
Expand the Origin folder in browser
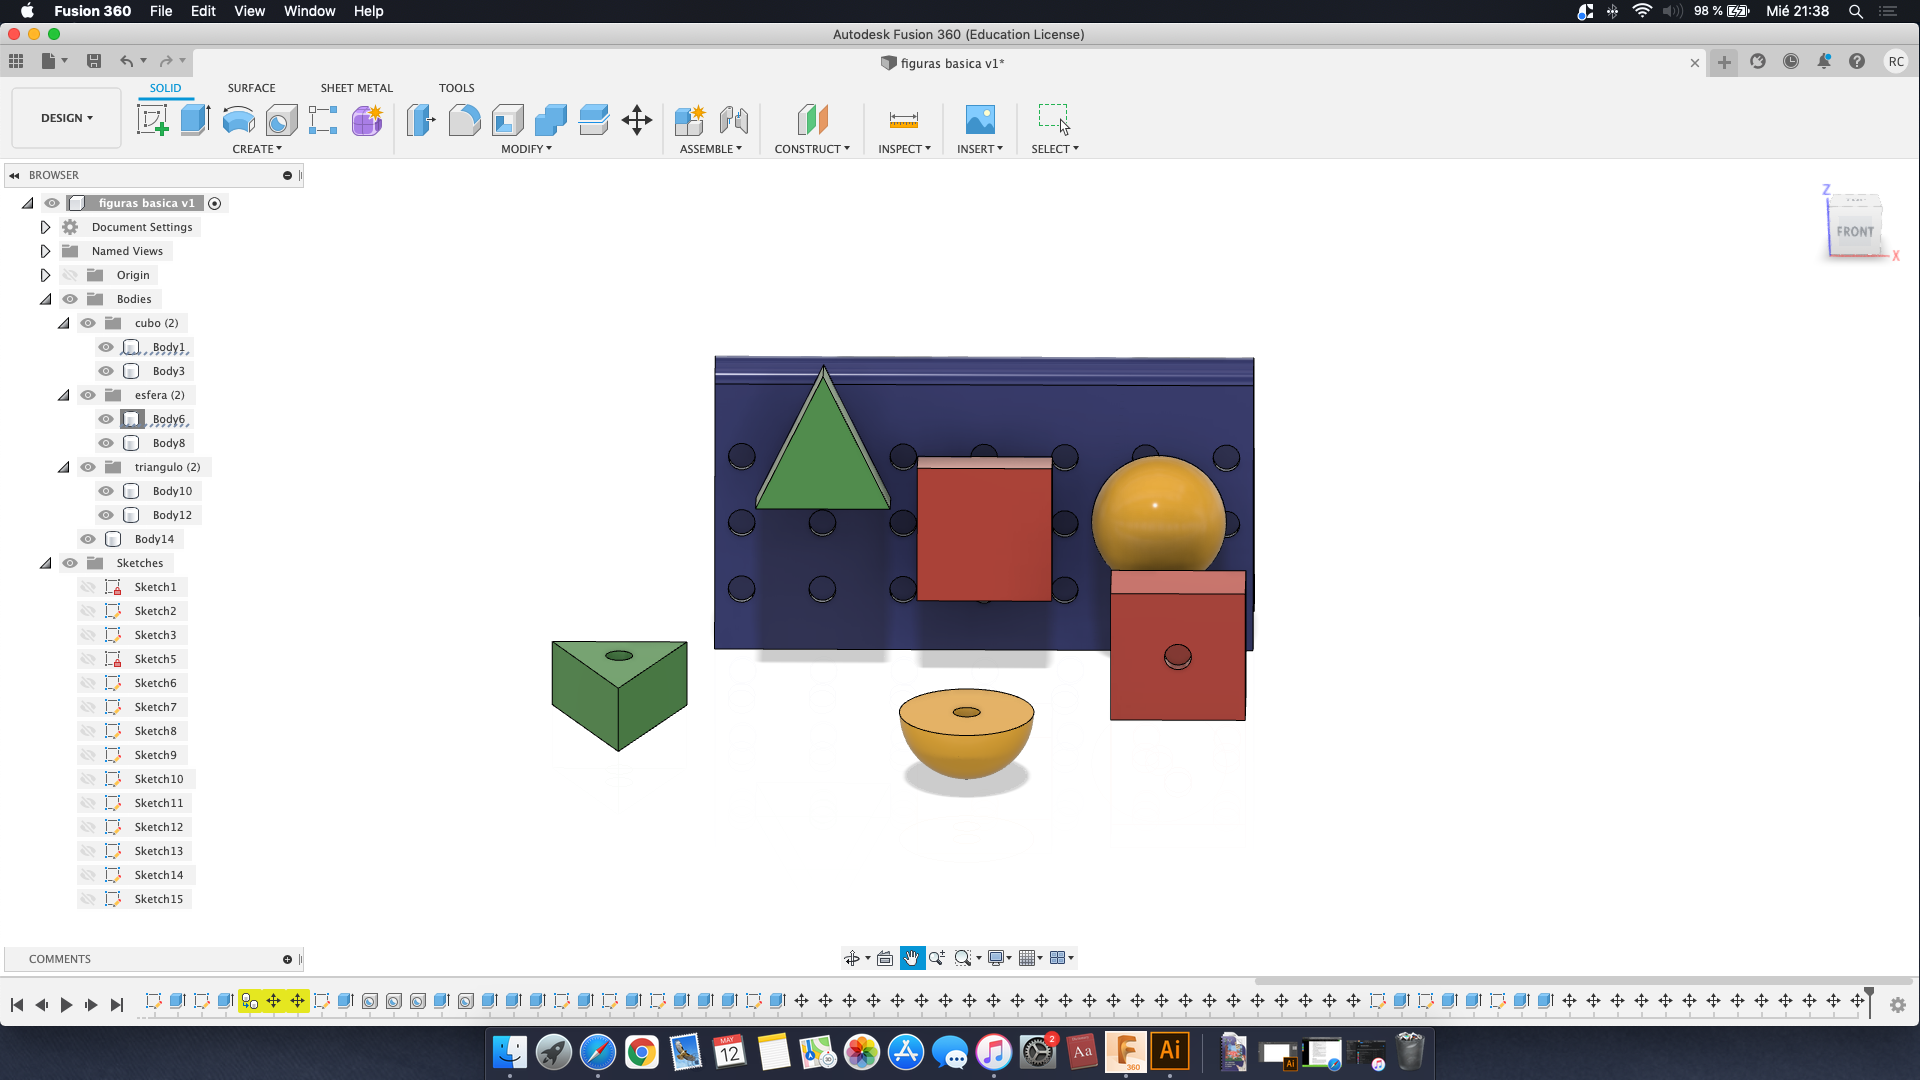[x=45, y=275]
